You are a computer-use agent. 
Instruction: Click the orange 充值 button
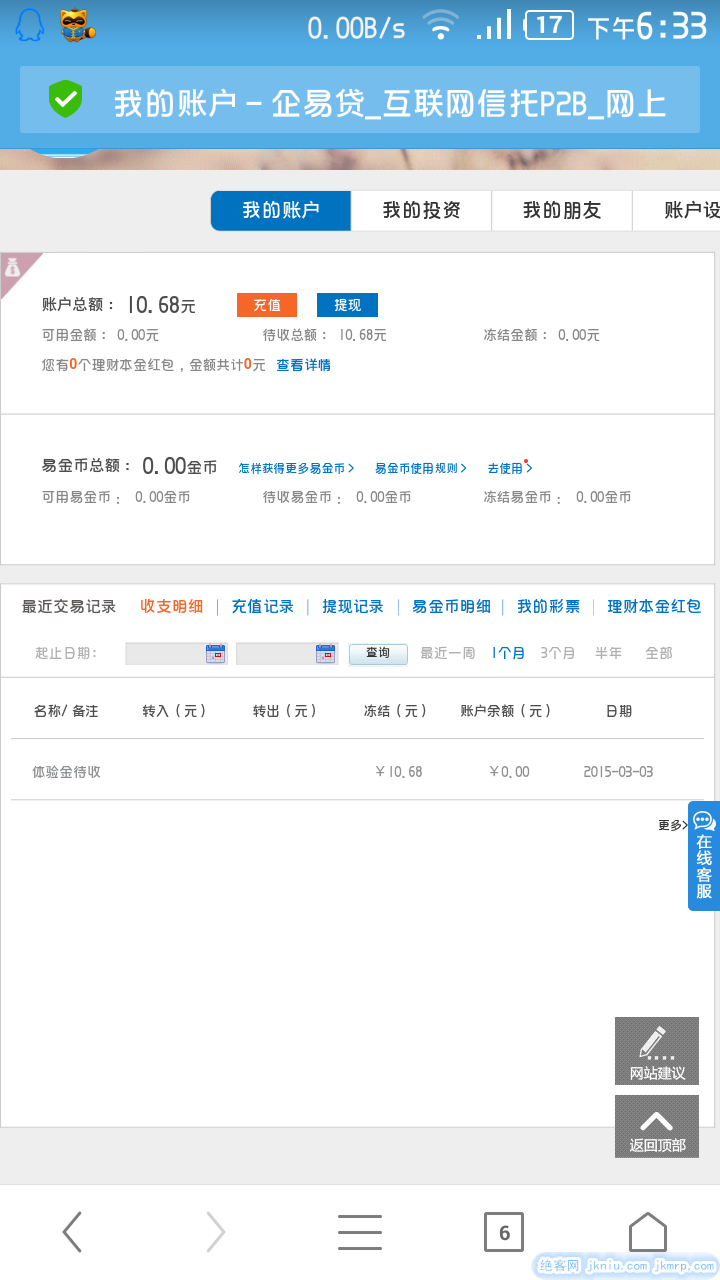pos(267,305)
